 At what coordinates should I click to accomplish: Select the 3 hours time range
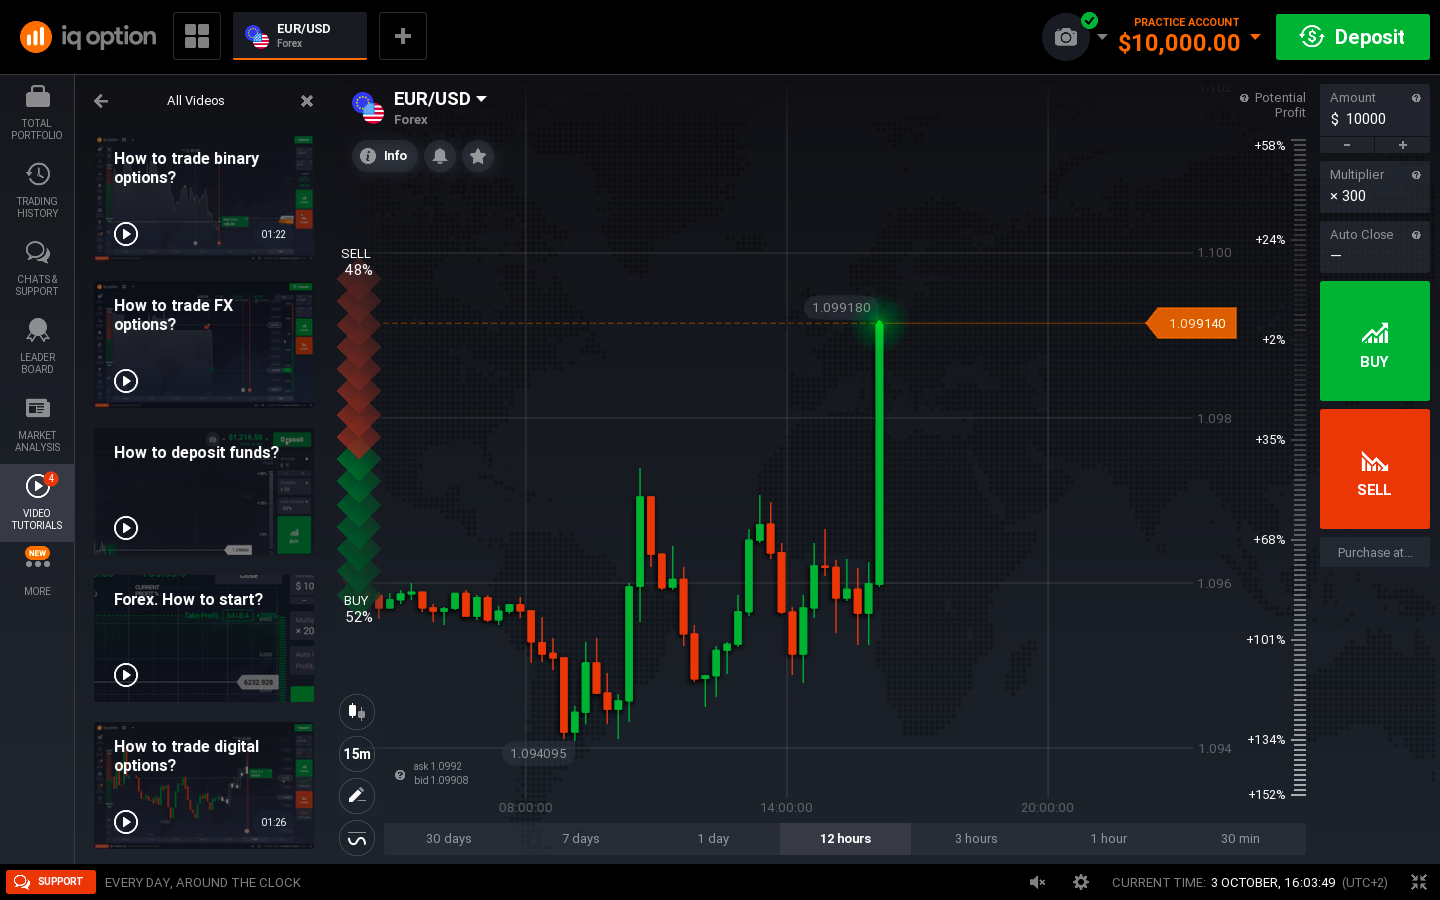point(976,839)
